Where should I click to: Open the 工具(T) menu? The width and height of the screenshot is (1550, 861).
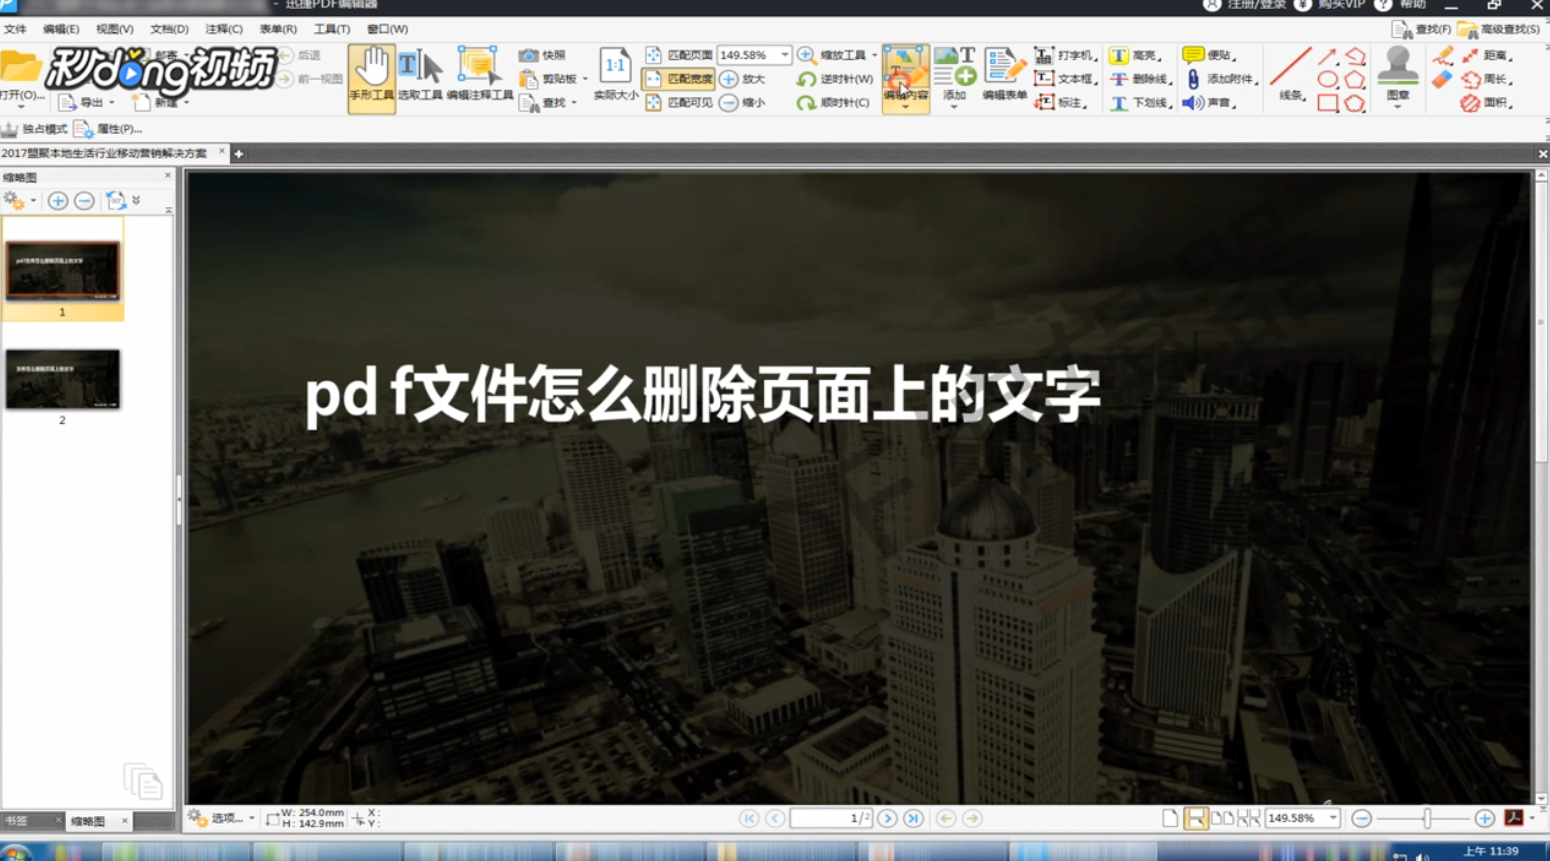[332, 29]
